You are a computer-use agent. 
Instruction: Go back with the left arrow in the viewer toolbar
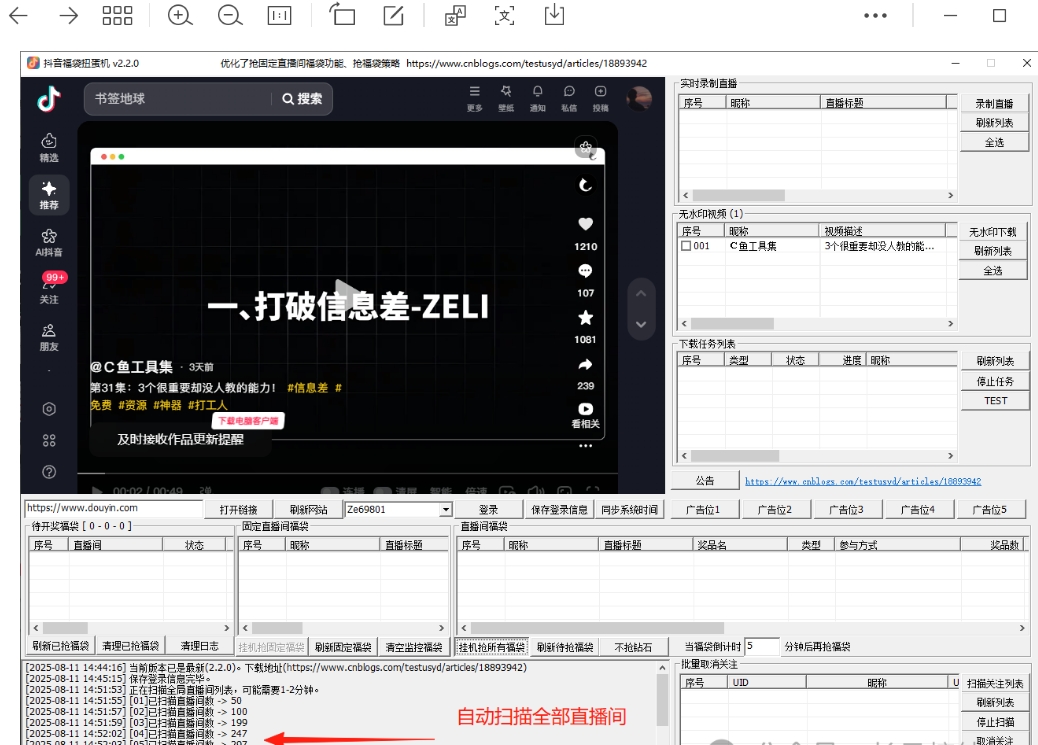18,15
